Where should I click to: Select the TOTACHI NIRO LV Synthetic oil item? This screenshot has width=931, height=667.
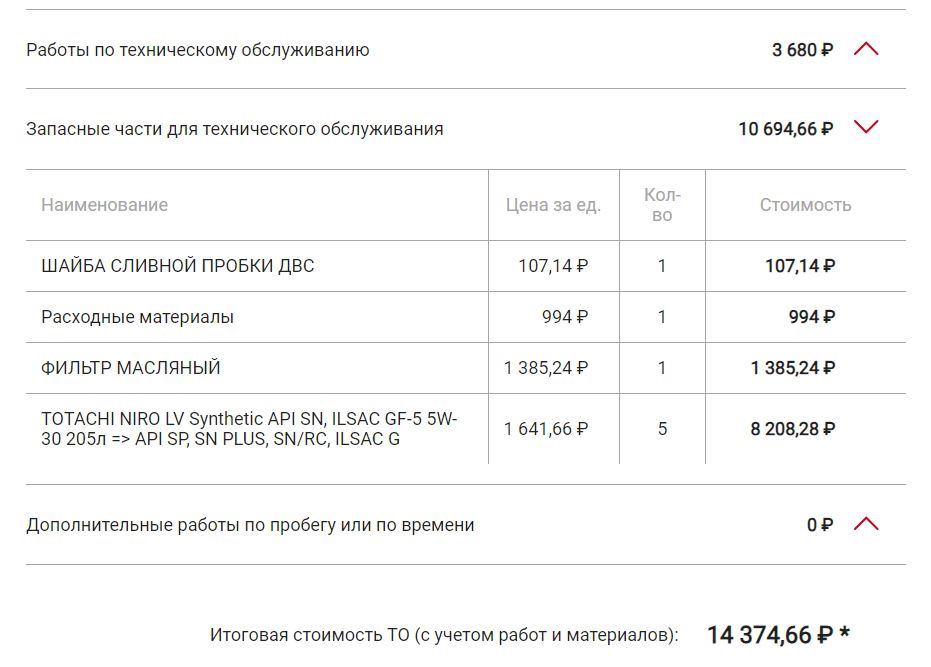(250, 429)
